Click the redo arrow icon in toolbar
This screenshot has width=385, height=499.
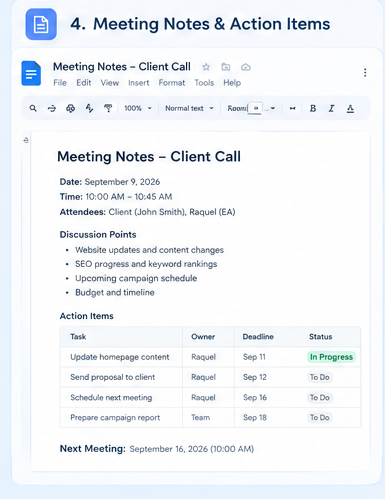(x=52, y=108)
